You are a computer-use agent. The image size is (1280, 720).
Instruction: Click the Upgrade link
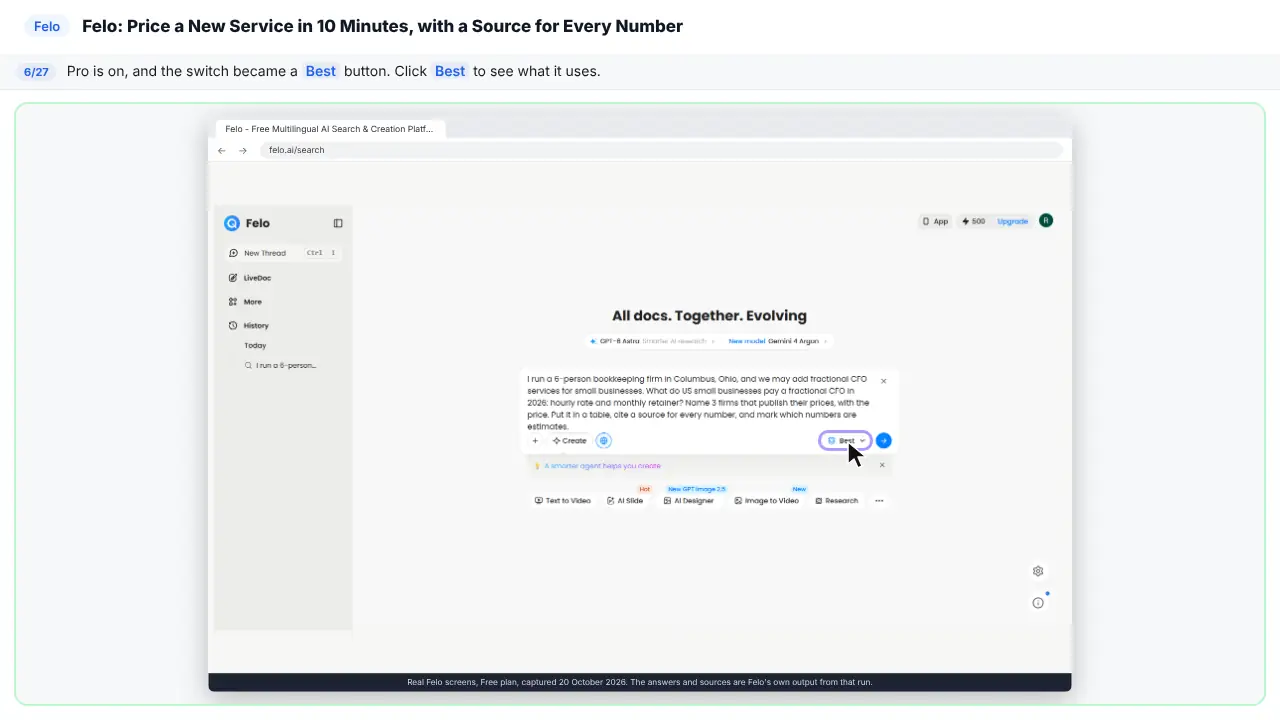click(x=1012, y=221)
